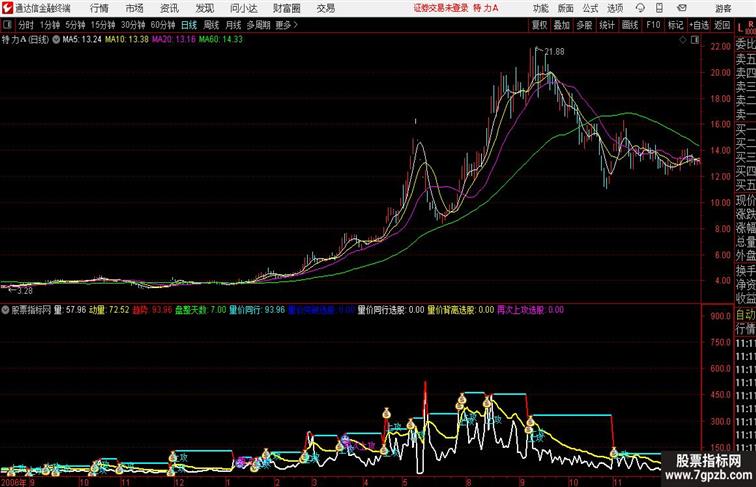This screenshot has height=487, width=756.
Task: Expand the round arrow beside 股票指标网
Action: [5, 310]
